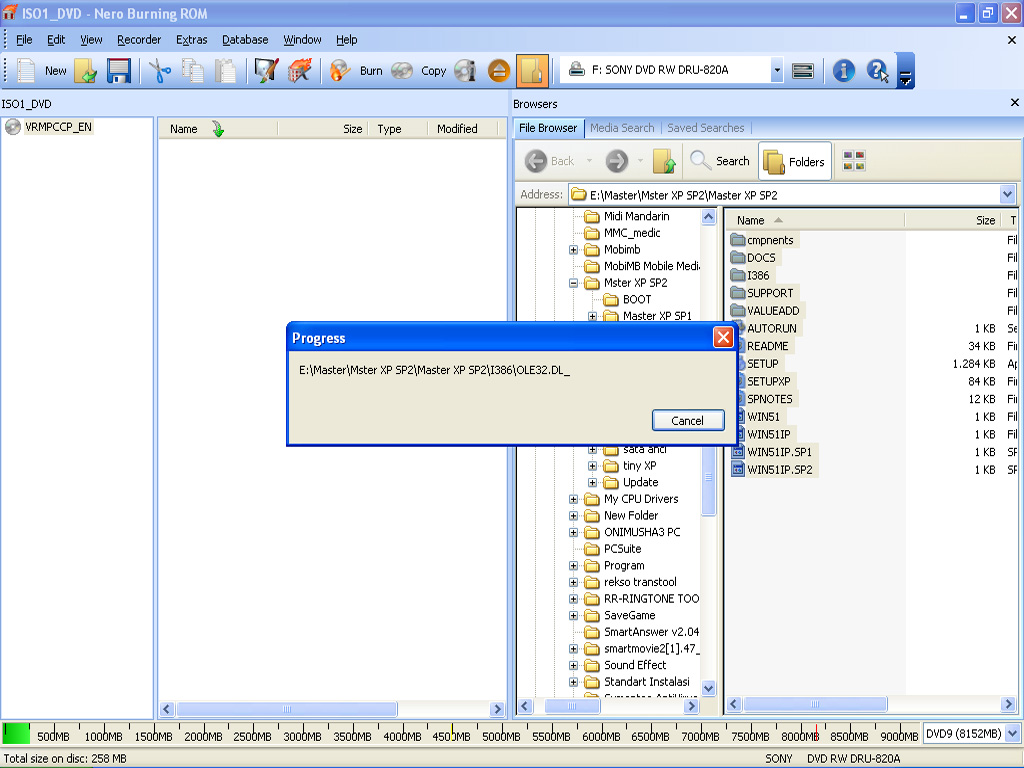Open the Database menu
The image size is (1024, 768).
(245, 40)
